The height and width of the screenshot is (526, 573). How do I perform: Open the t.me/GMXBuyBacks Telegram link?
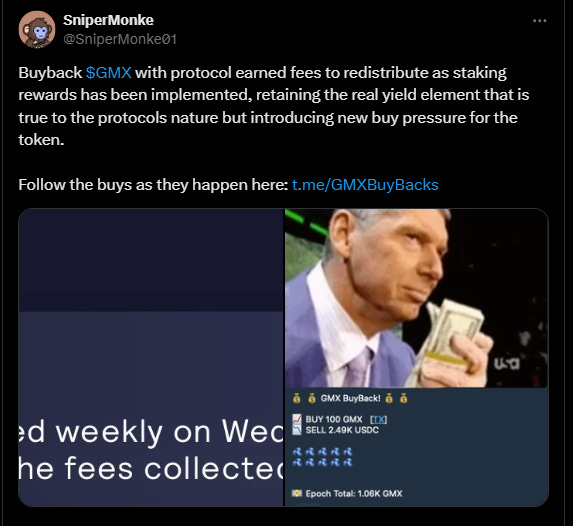click(365, 185)
